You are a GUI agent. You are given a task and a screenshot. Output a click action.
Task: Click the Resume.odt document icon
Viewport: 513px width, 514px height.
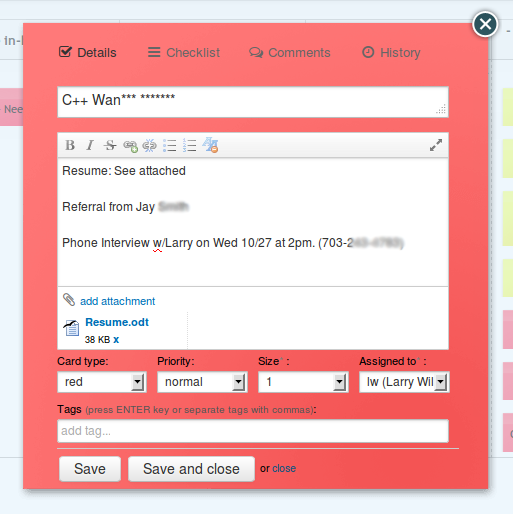[x=71, y=328]
